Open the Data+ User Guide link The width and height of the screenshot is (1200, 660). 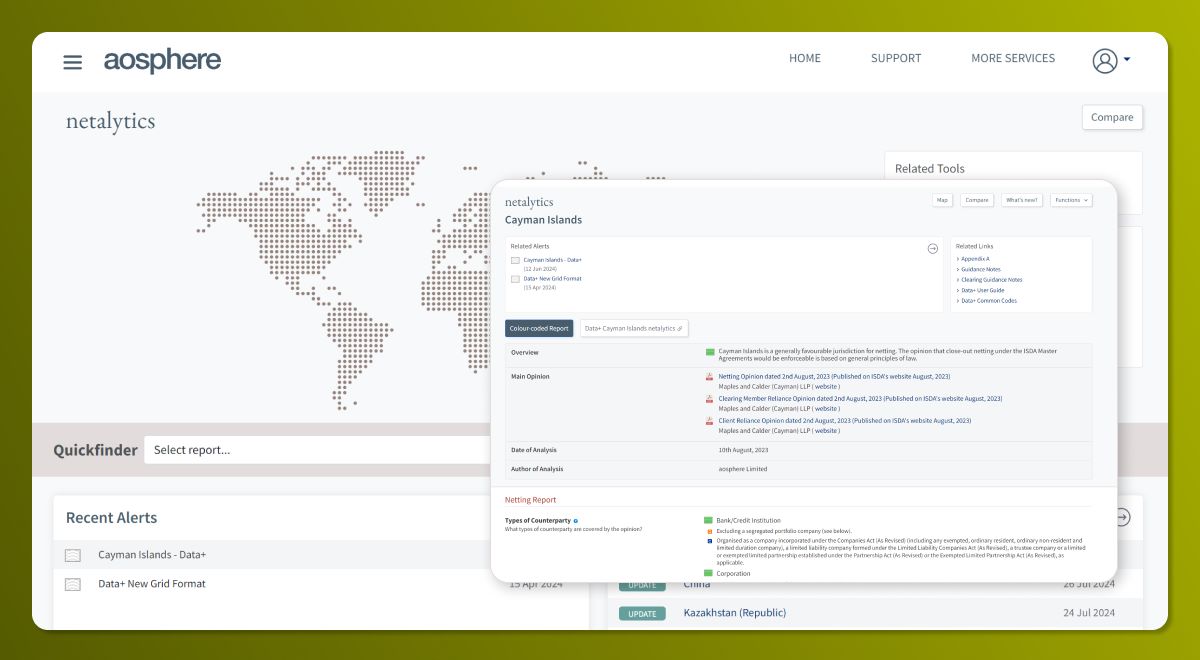[x=983, y=290]
